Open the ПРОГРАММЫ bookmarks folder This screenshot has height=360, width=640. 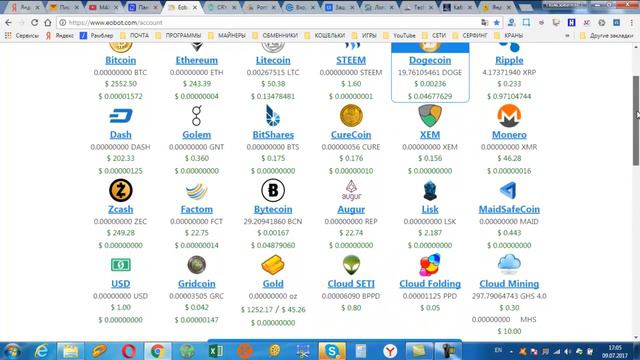179,36
